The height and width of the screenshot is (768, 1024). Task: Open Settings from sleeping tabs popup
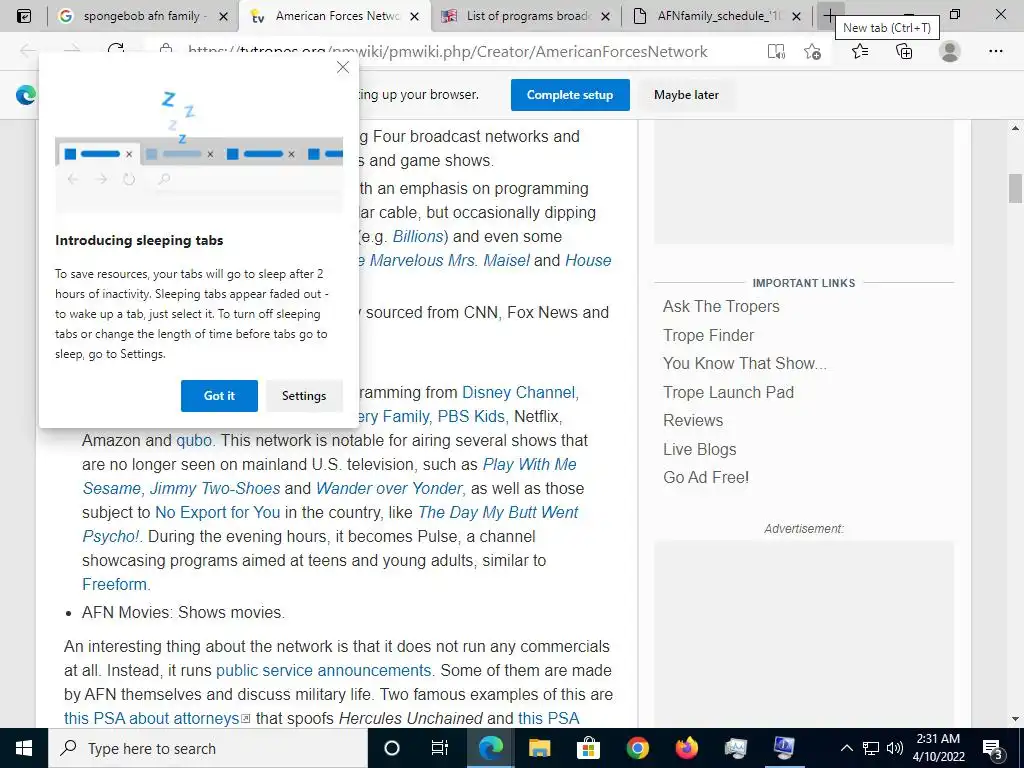[x=304, y=396]
